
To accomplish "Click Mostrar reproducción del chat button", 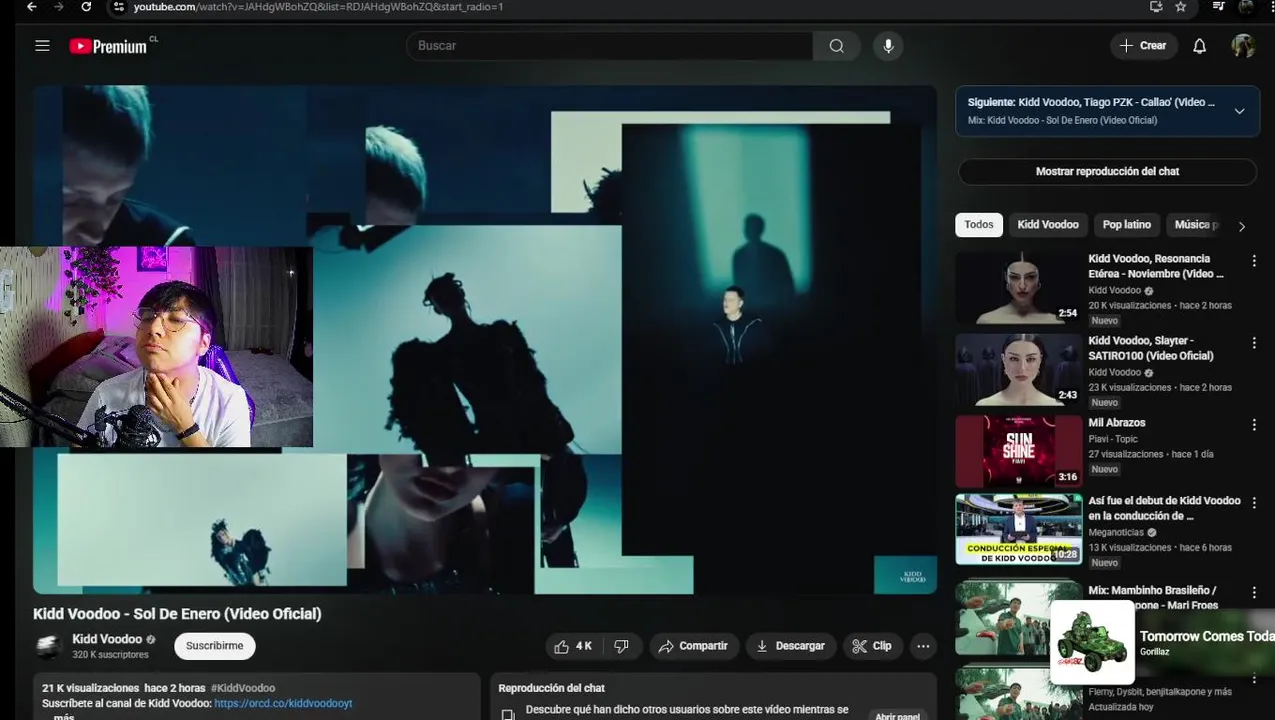I will coord(1107,172).
